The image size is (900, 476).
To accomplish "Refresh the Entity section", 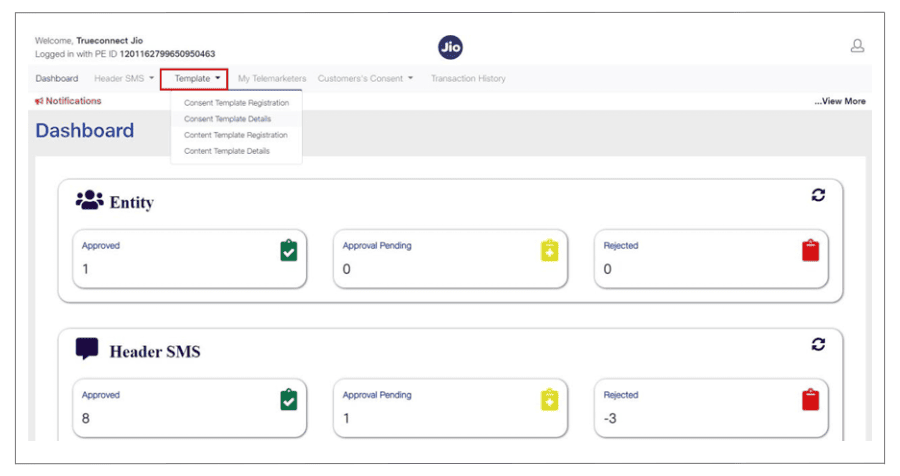I will (x=818, y=195).
